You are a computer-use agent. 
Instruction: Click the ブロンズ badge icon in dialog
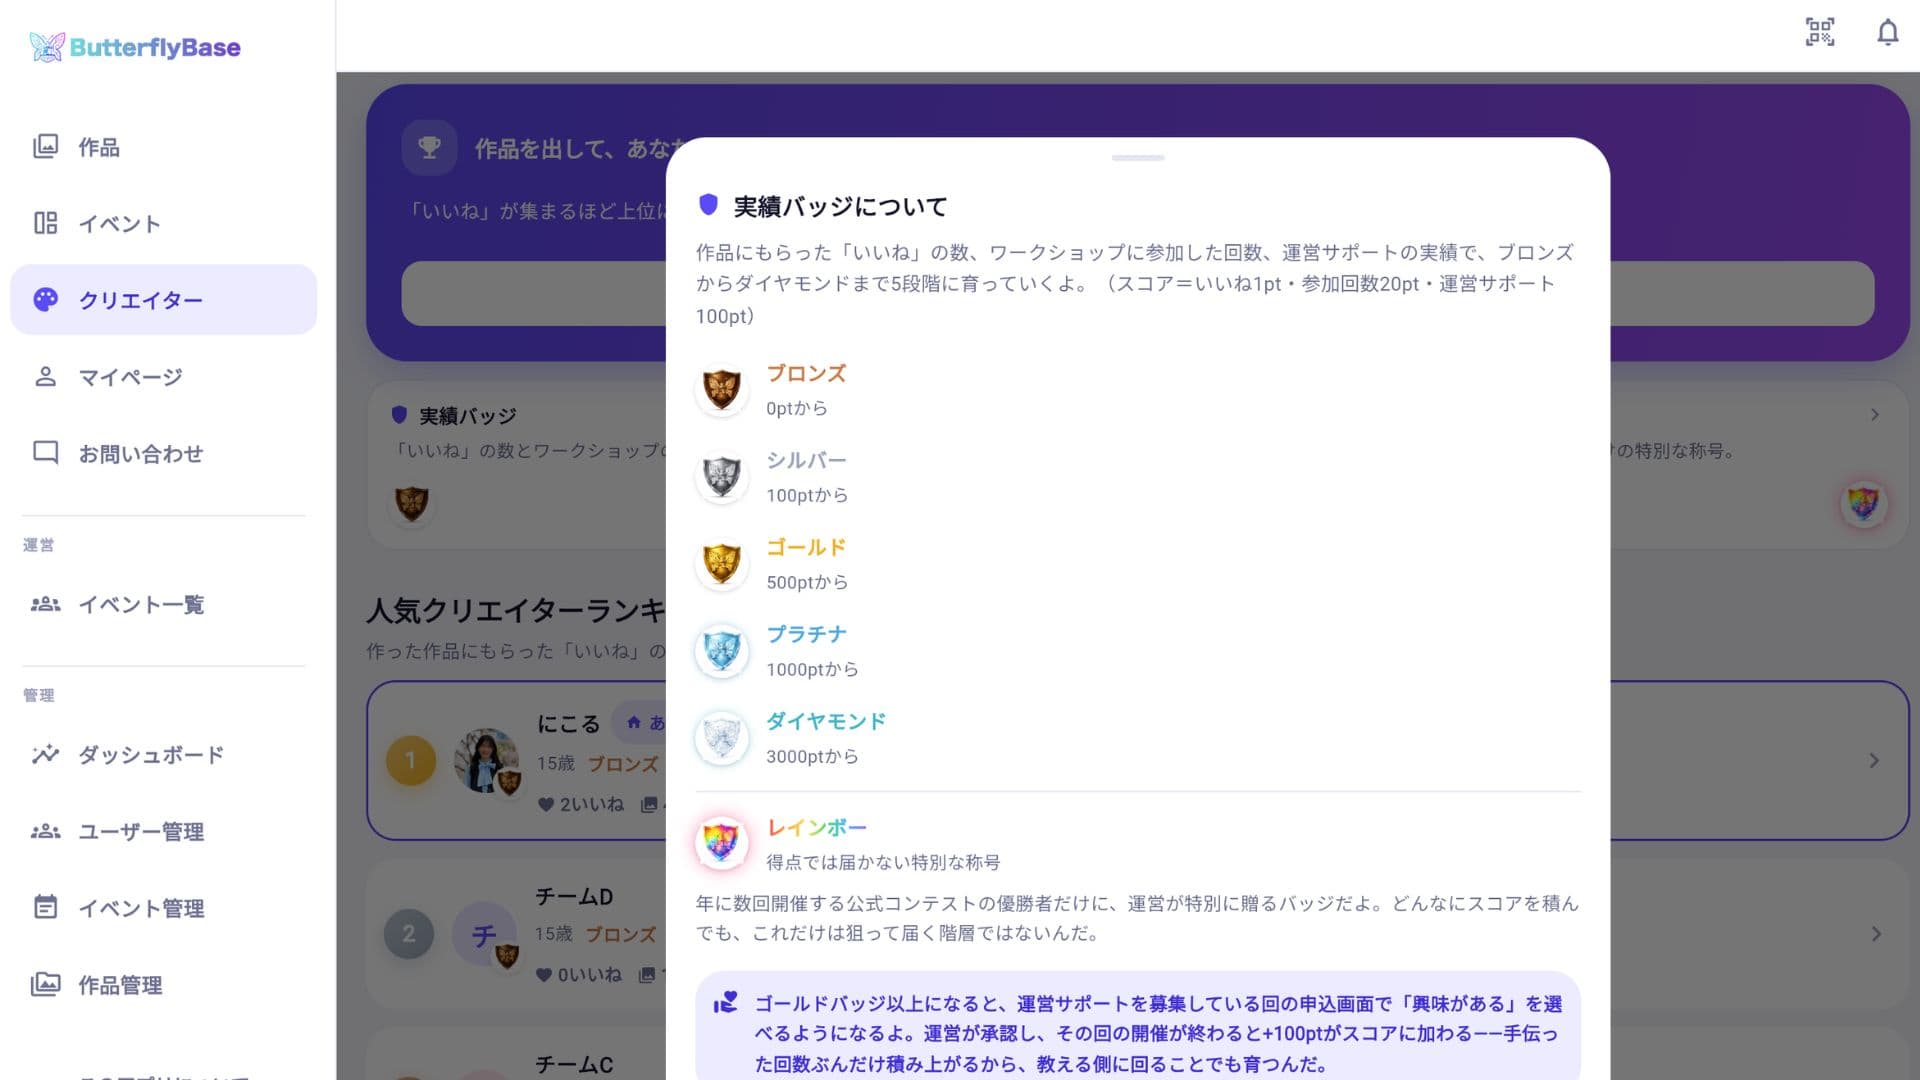pos(721,390)
